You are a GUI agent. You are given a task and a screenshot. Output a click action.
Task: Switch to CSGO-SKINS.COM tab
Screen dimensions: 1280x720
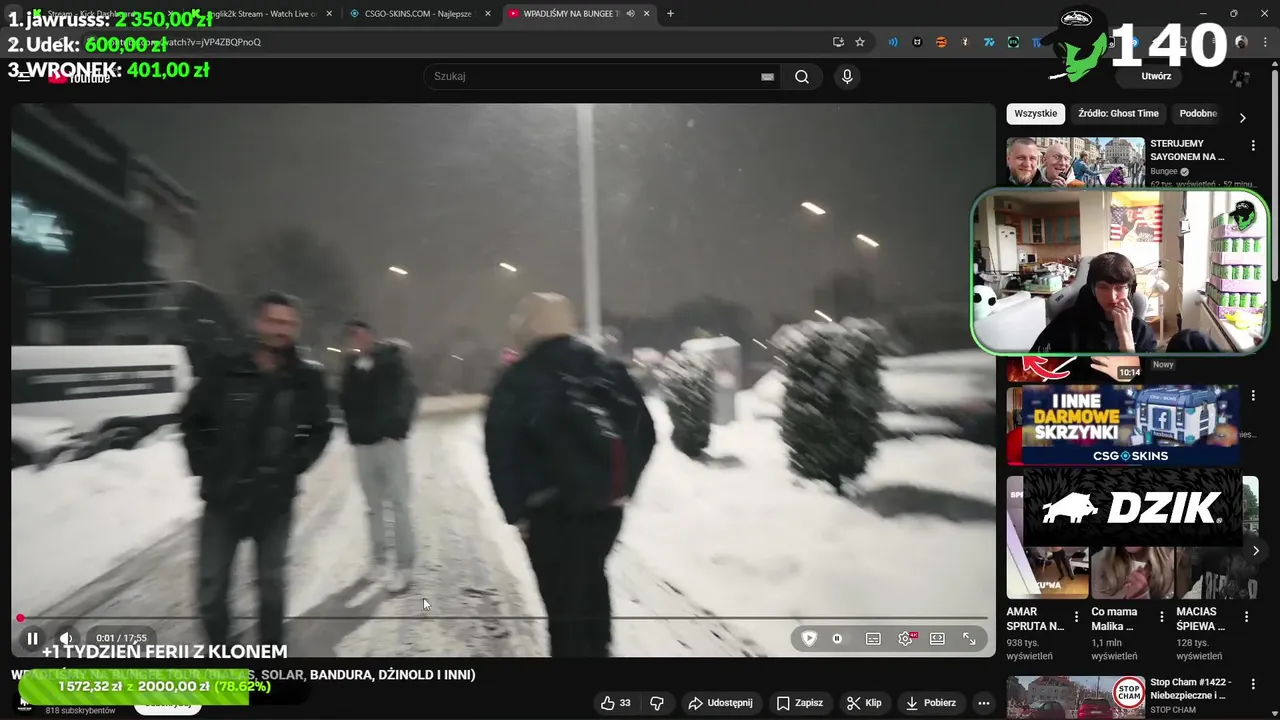click(x=418, y=13)
